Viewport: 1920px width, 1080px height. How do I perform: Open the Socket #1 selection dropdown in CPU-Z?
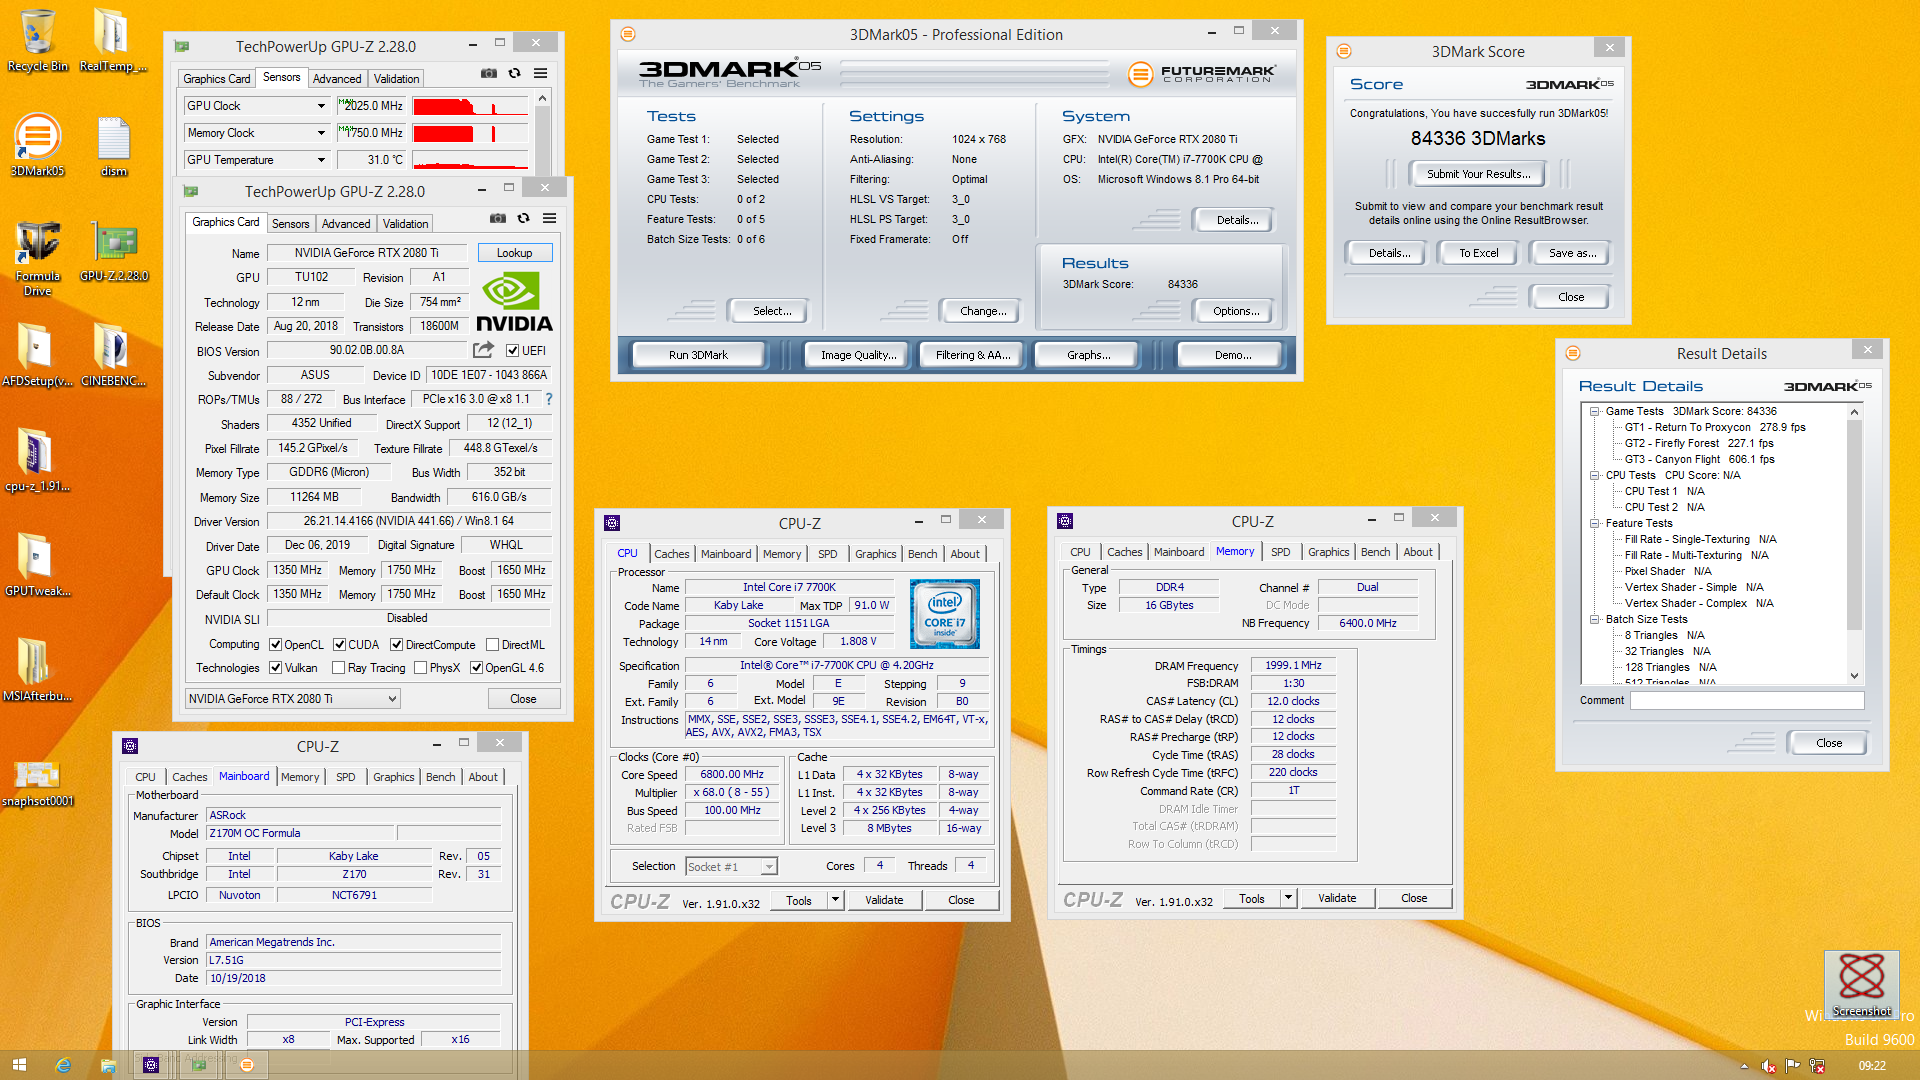click(732, 867)
